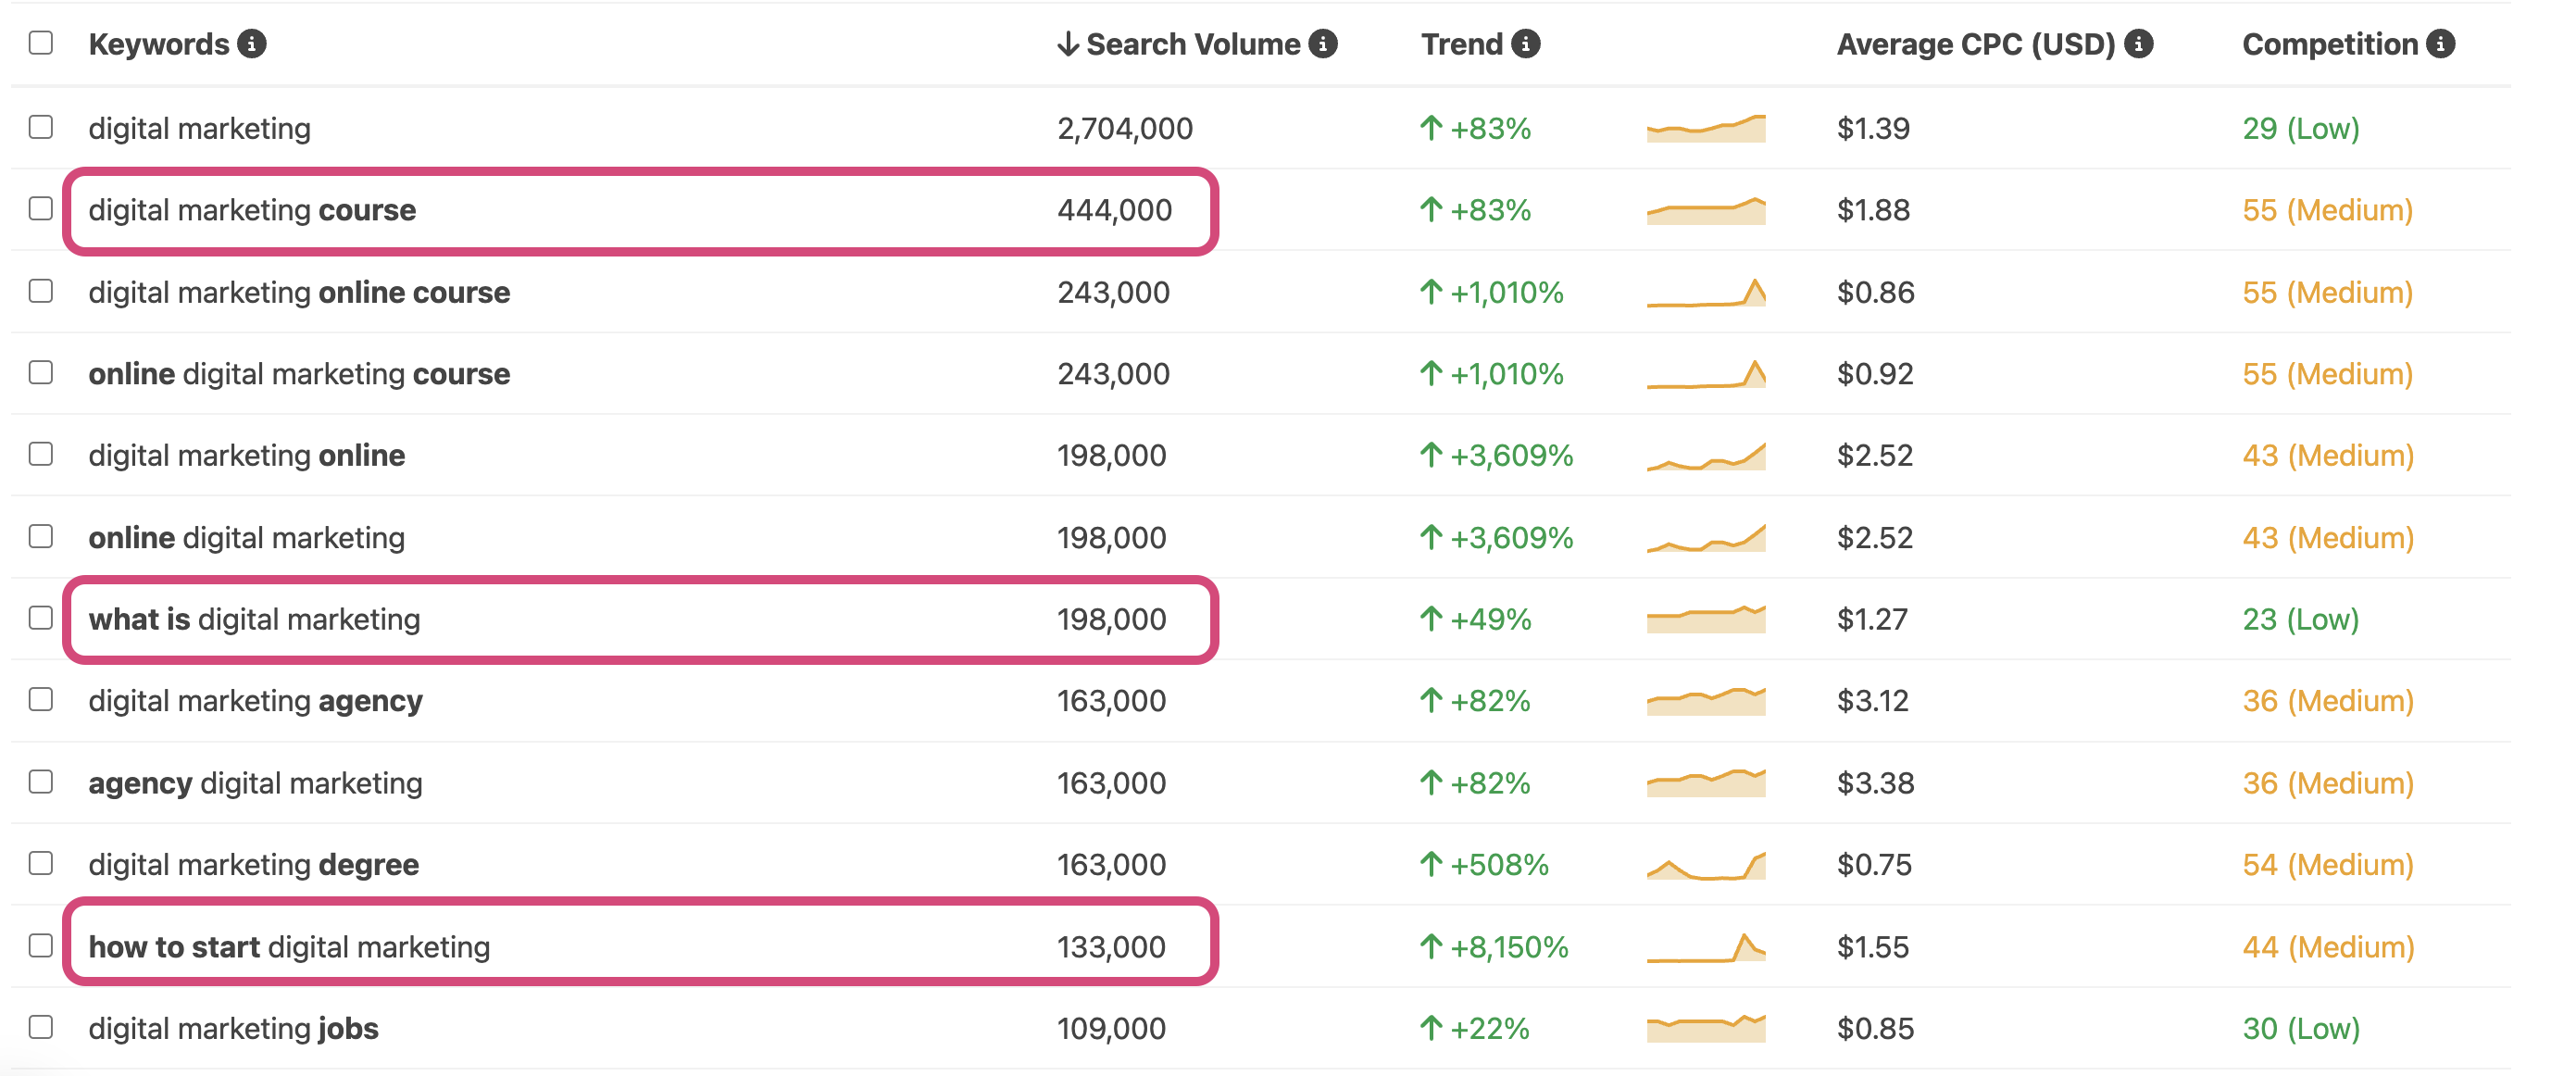
Task: Click the Average CPC (USD) header
Action: [x=1976, y=44]
